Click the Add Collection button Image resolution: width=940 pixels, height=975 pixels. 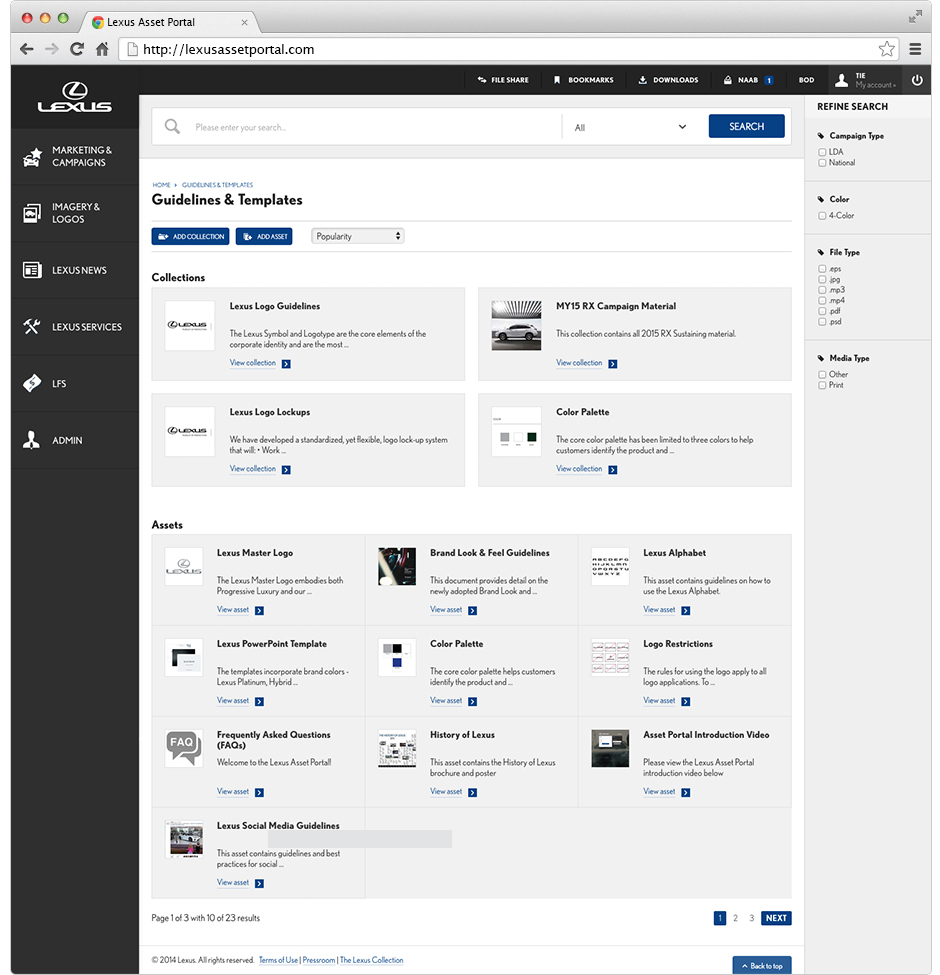click(x=190, y=236)
